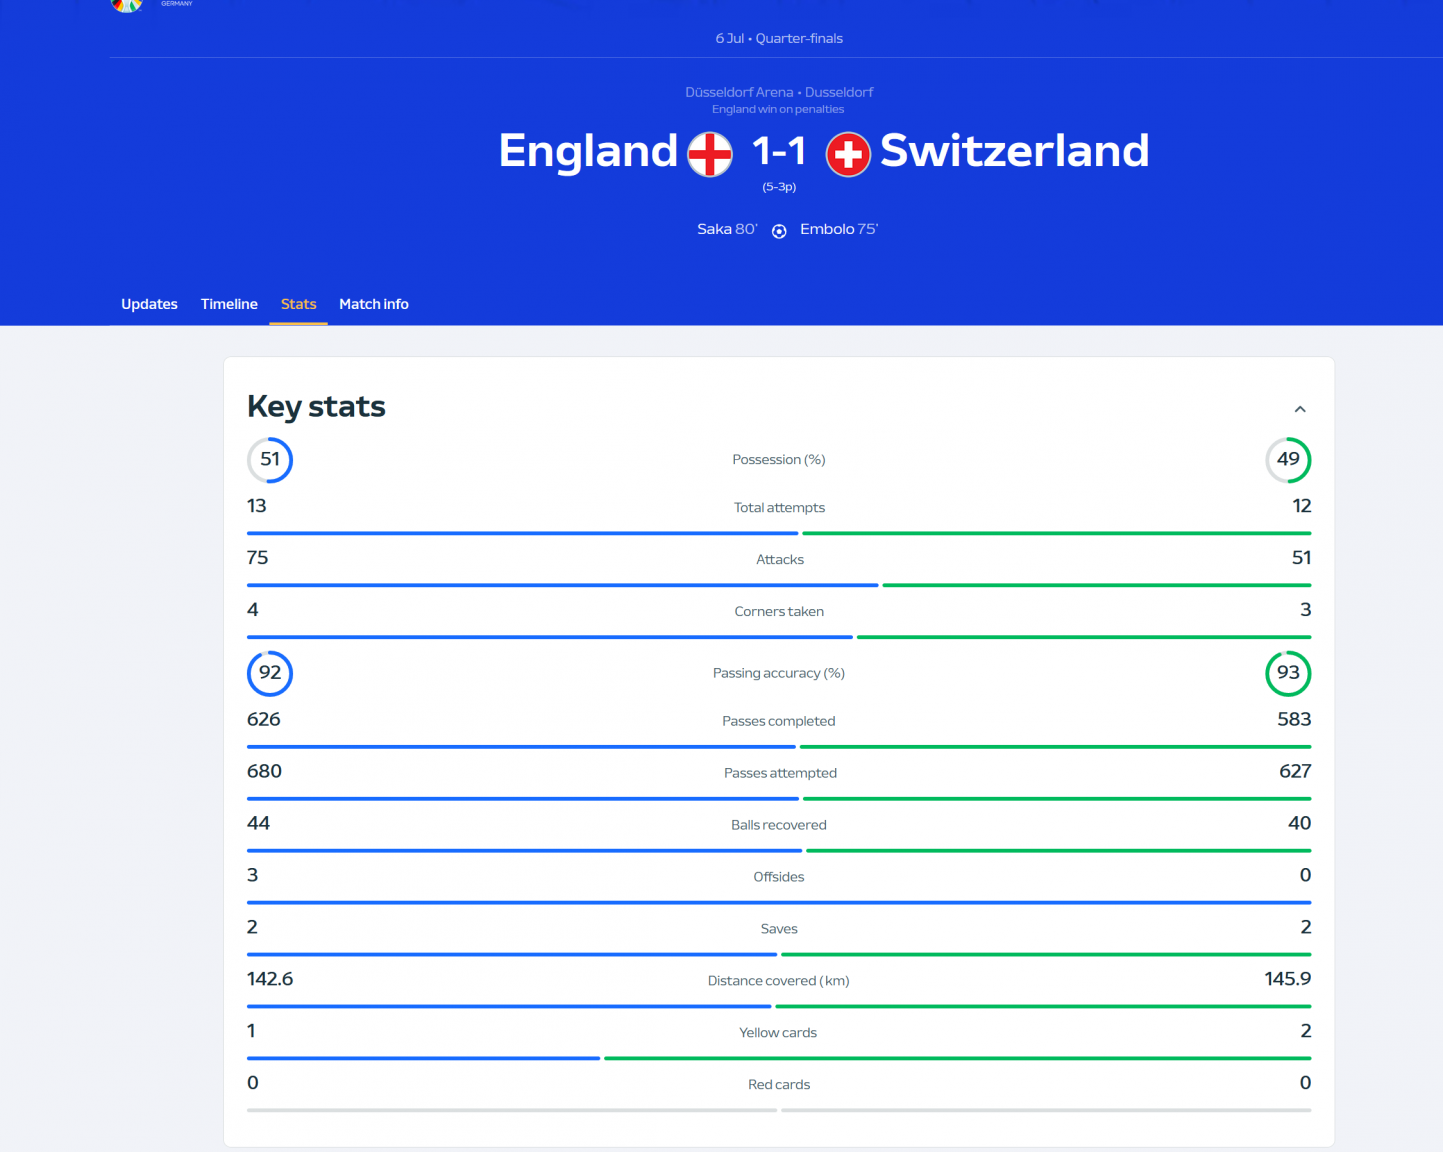Switch to the Timeline tab
Viewport: 1443px width, 1152px height.
[229, 304]
